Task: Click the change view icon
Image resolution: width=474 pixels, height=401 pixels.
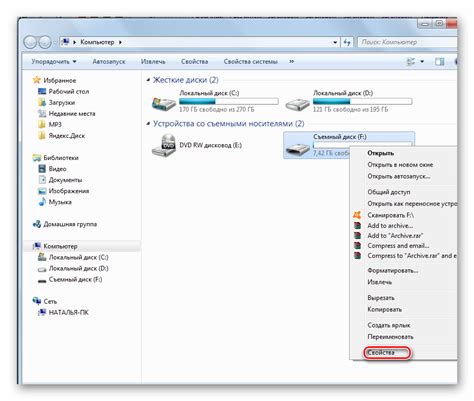Action: click(x=411, y=62)
